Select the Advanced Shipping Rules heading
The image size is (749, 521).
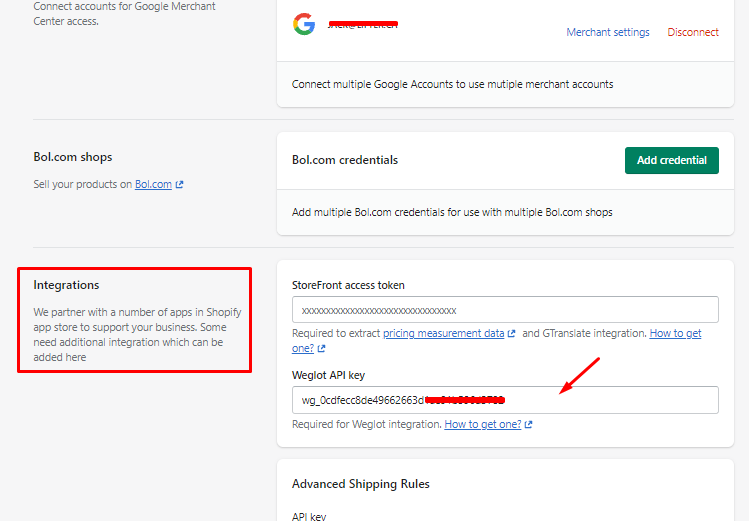coord(361,484)
